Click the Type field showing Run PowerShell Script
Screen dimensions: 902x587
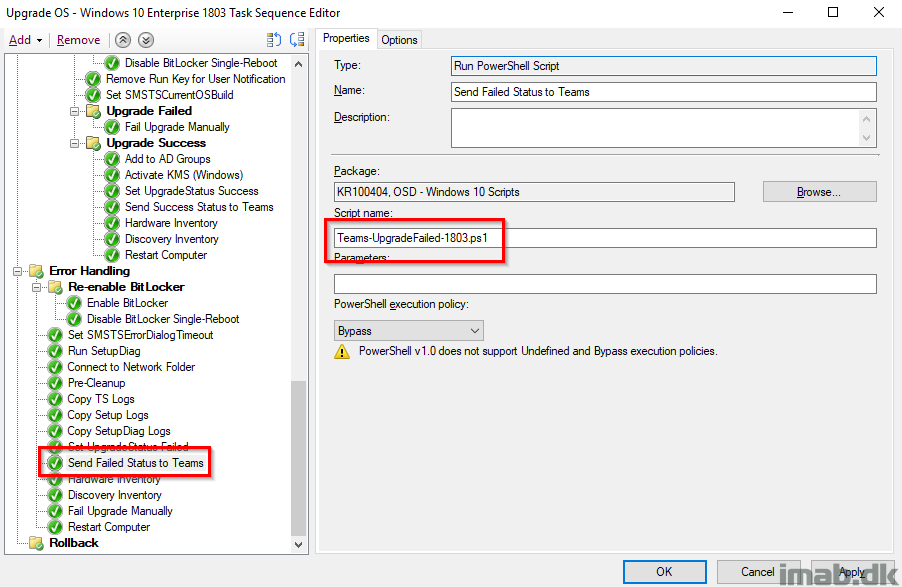tap(664, 66)
